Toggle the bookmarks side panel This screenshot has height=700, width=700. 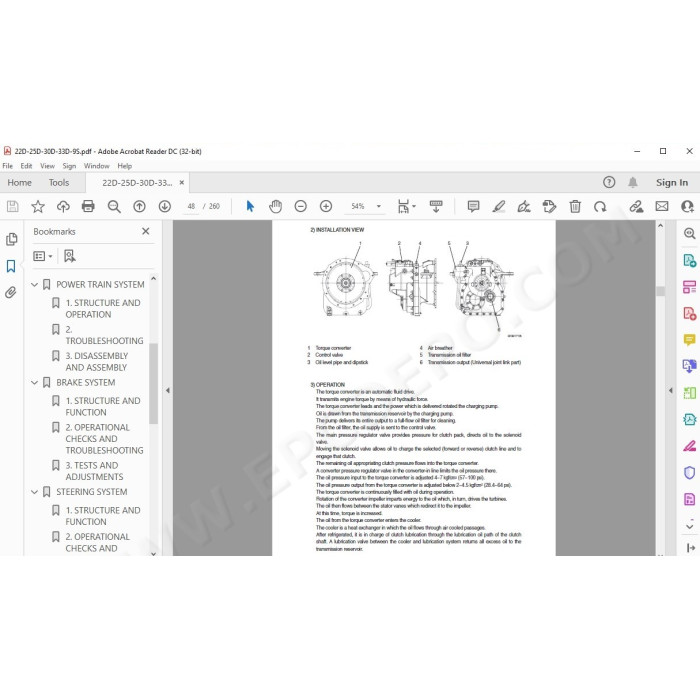pyautogui.click(x=11, y=266)
